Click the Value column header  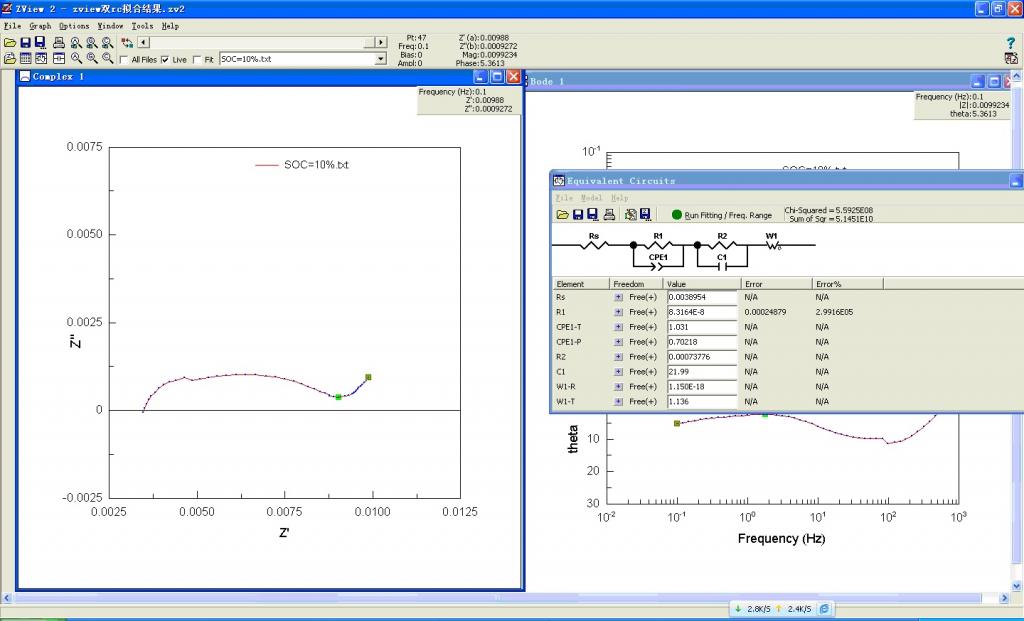tap(677, 284)
